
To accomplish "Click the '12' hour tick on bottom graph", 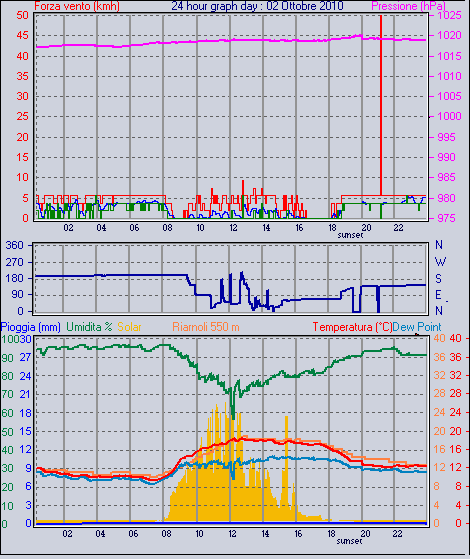I will click(233, 534).
